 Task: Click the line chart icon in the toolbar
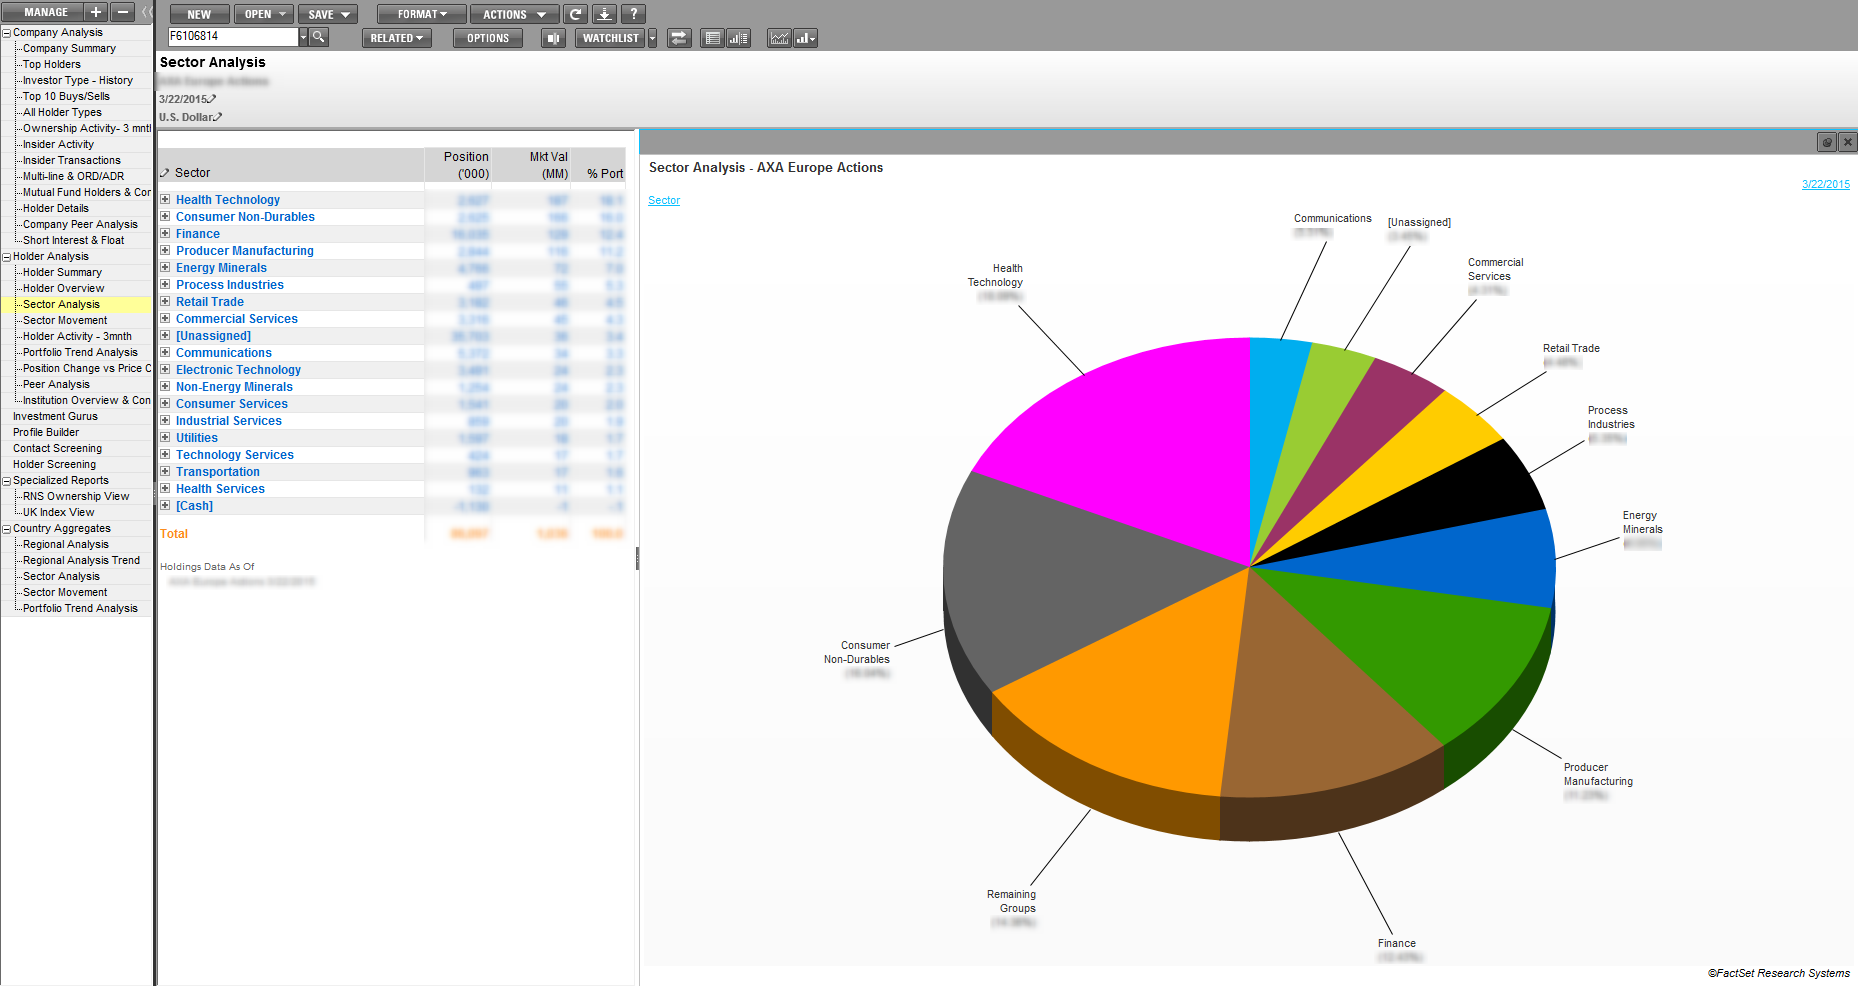coord(779,38)
